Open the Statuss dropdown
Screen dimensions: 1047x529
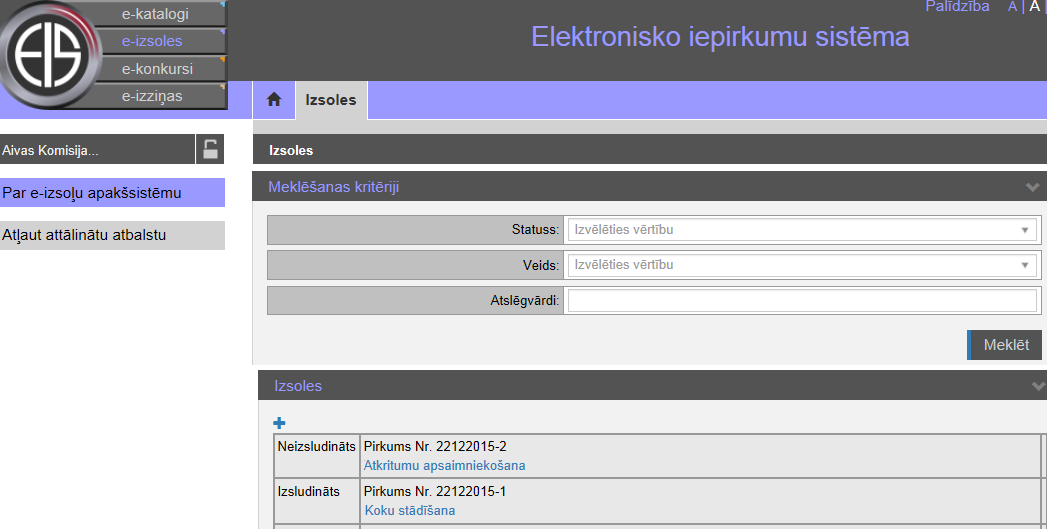pyautogui.click(x=800, y=230)
